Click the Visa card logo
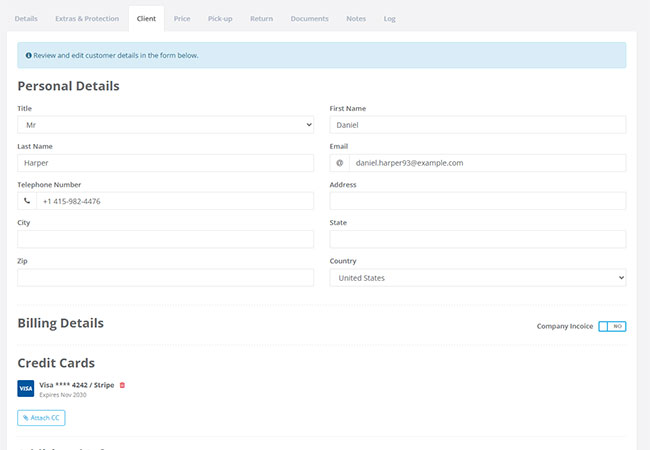 tap(26, 388)
